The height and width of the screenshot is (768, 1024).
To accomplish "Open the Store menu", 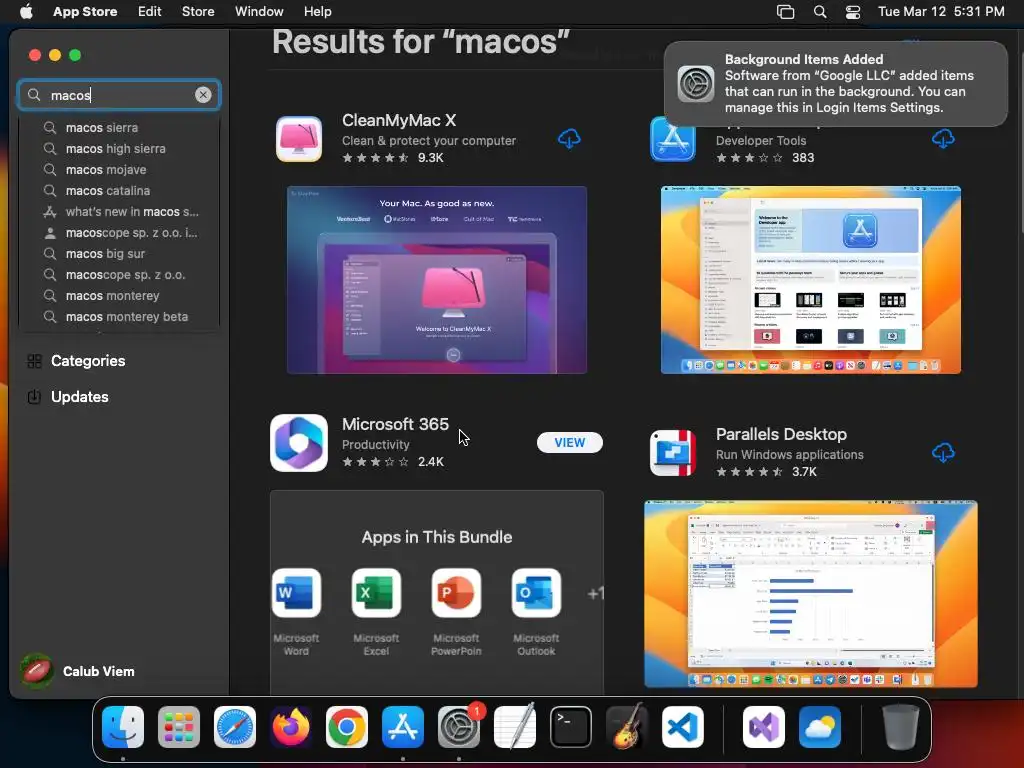I will (198, 11).
